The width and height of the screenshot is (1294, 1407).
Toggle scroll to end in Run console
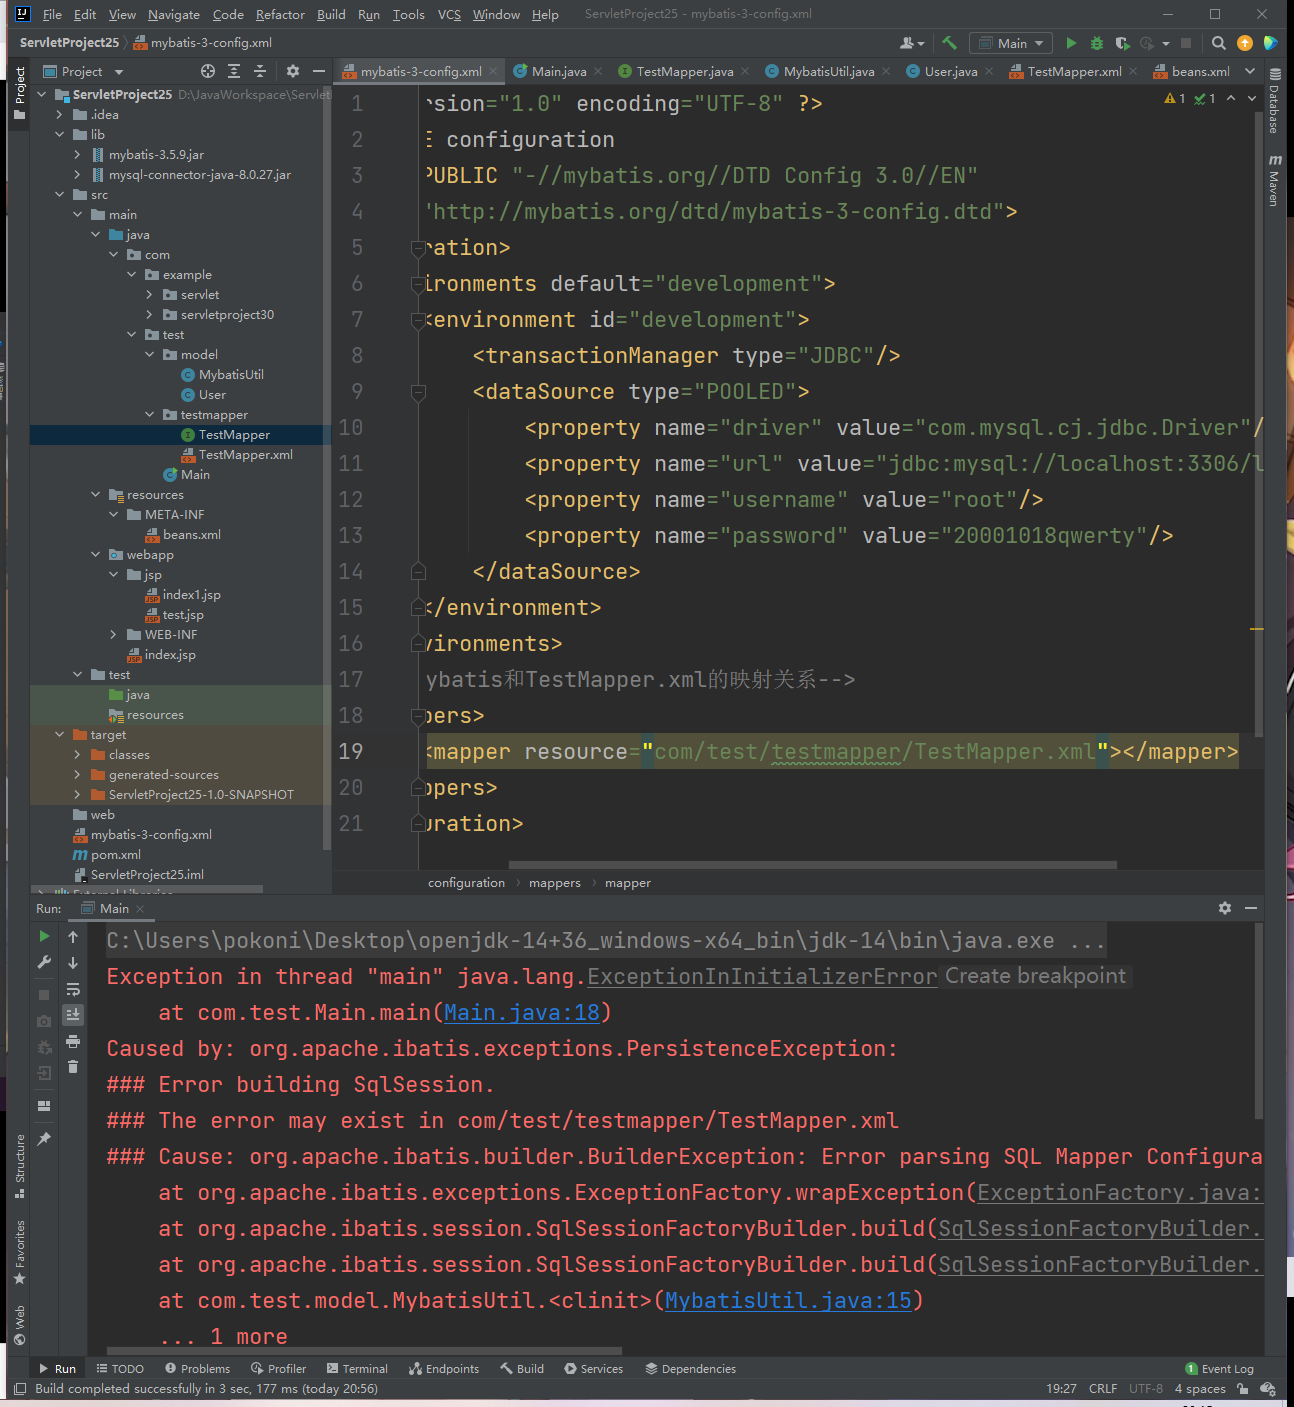(x=73, y=1015)
